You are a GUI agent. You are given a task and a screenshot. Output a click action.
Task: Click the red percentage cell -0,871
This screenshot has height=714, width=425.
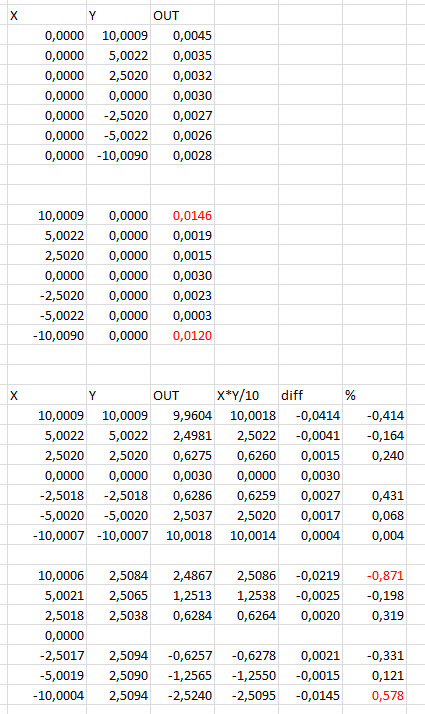pyautogui.click(x=374, y=576)
